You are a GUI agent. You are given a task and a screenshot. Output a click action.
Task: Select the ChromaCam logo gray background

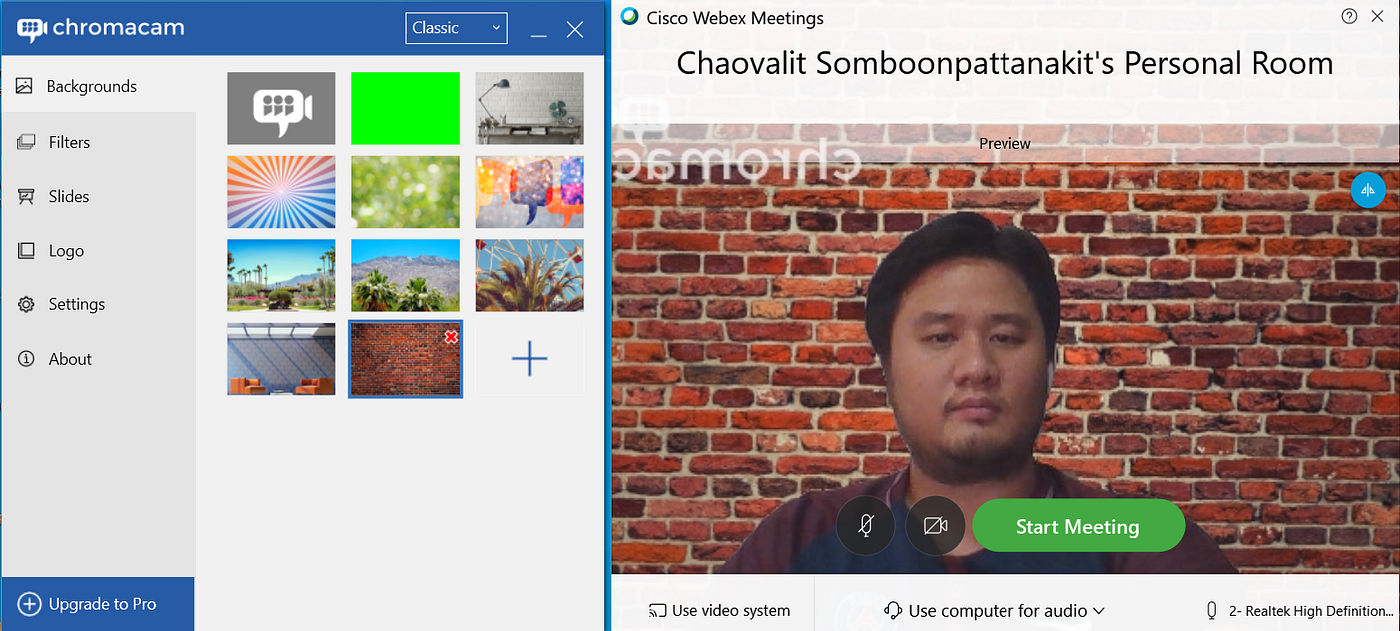pos(281,108)
